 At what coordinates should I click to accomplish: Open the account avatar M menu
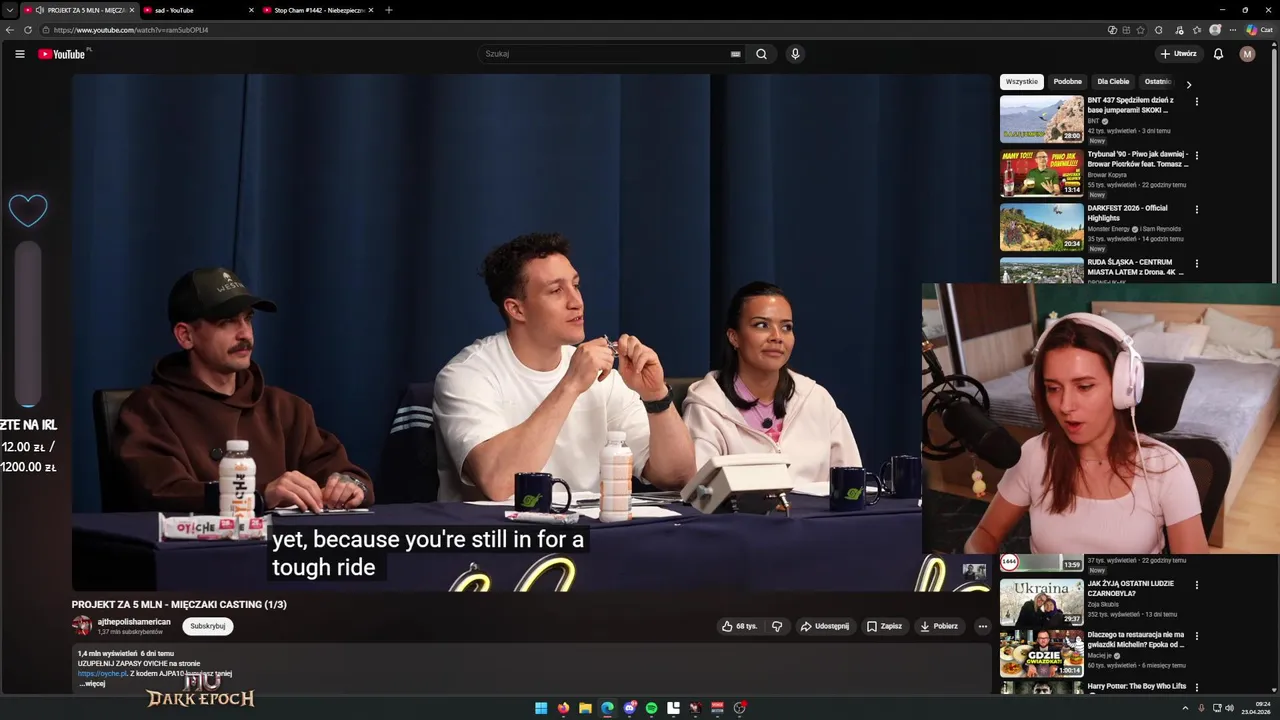coord(1247,54)
